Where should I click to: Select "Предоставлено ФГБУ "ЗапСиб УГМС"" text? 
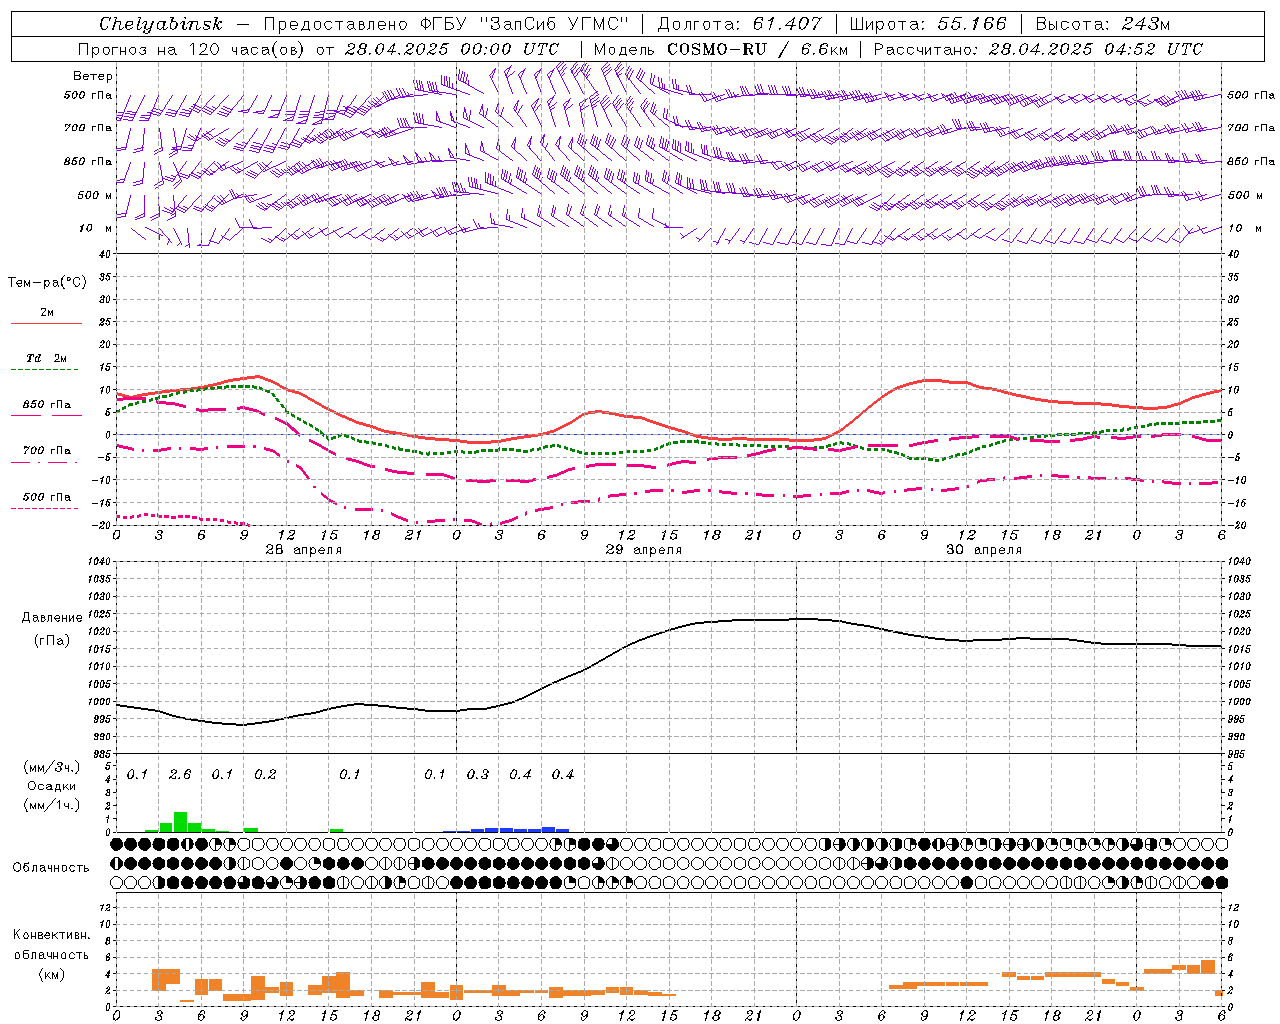(445, 24)
